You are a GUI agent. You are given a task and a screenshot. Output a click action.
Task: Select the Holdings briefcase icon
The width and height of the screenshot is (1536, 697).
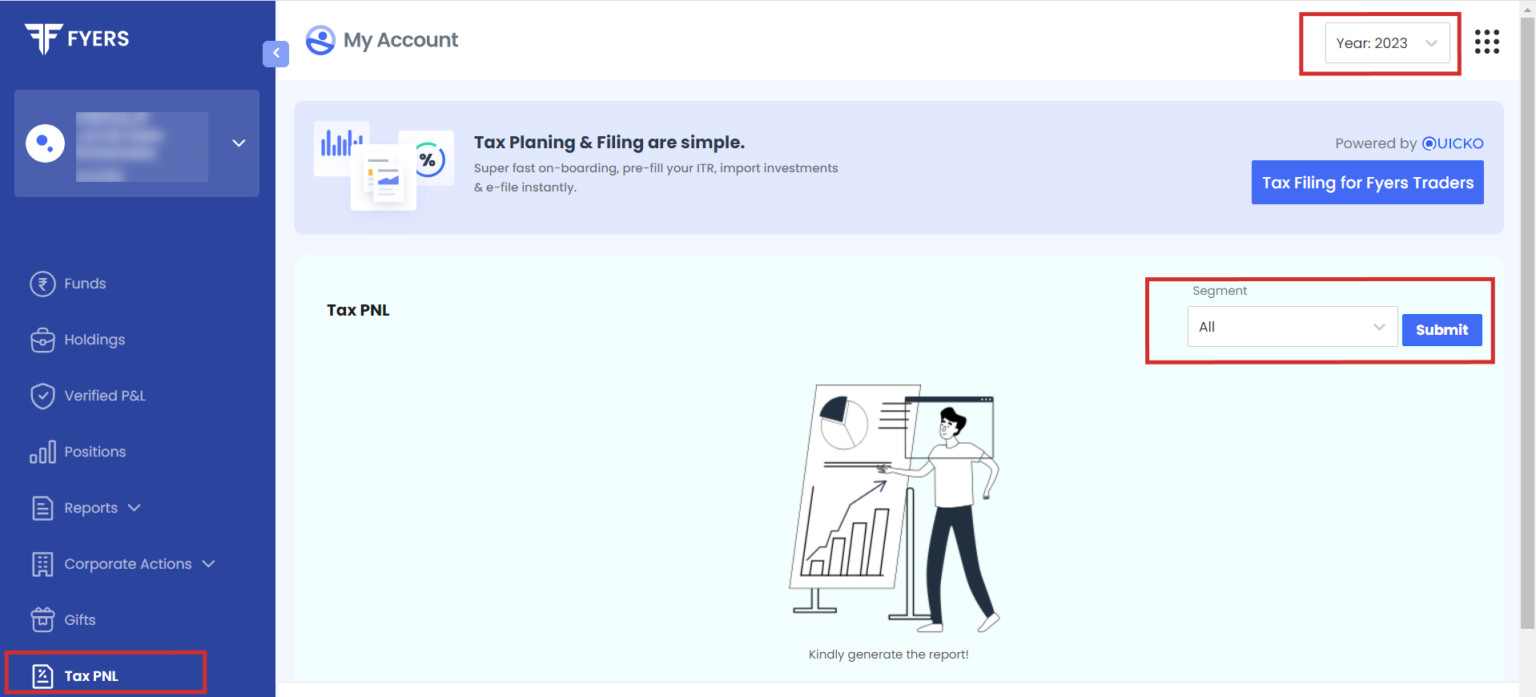point(43,339)
